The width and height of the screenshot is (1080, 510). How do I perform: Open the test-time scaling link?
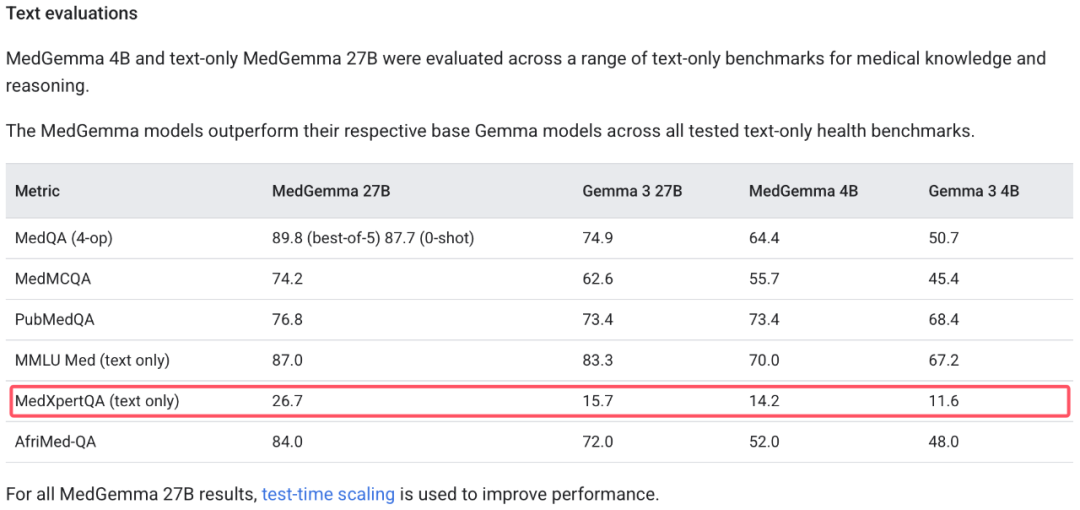pos(328,493)
